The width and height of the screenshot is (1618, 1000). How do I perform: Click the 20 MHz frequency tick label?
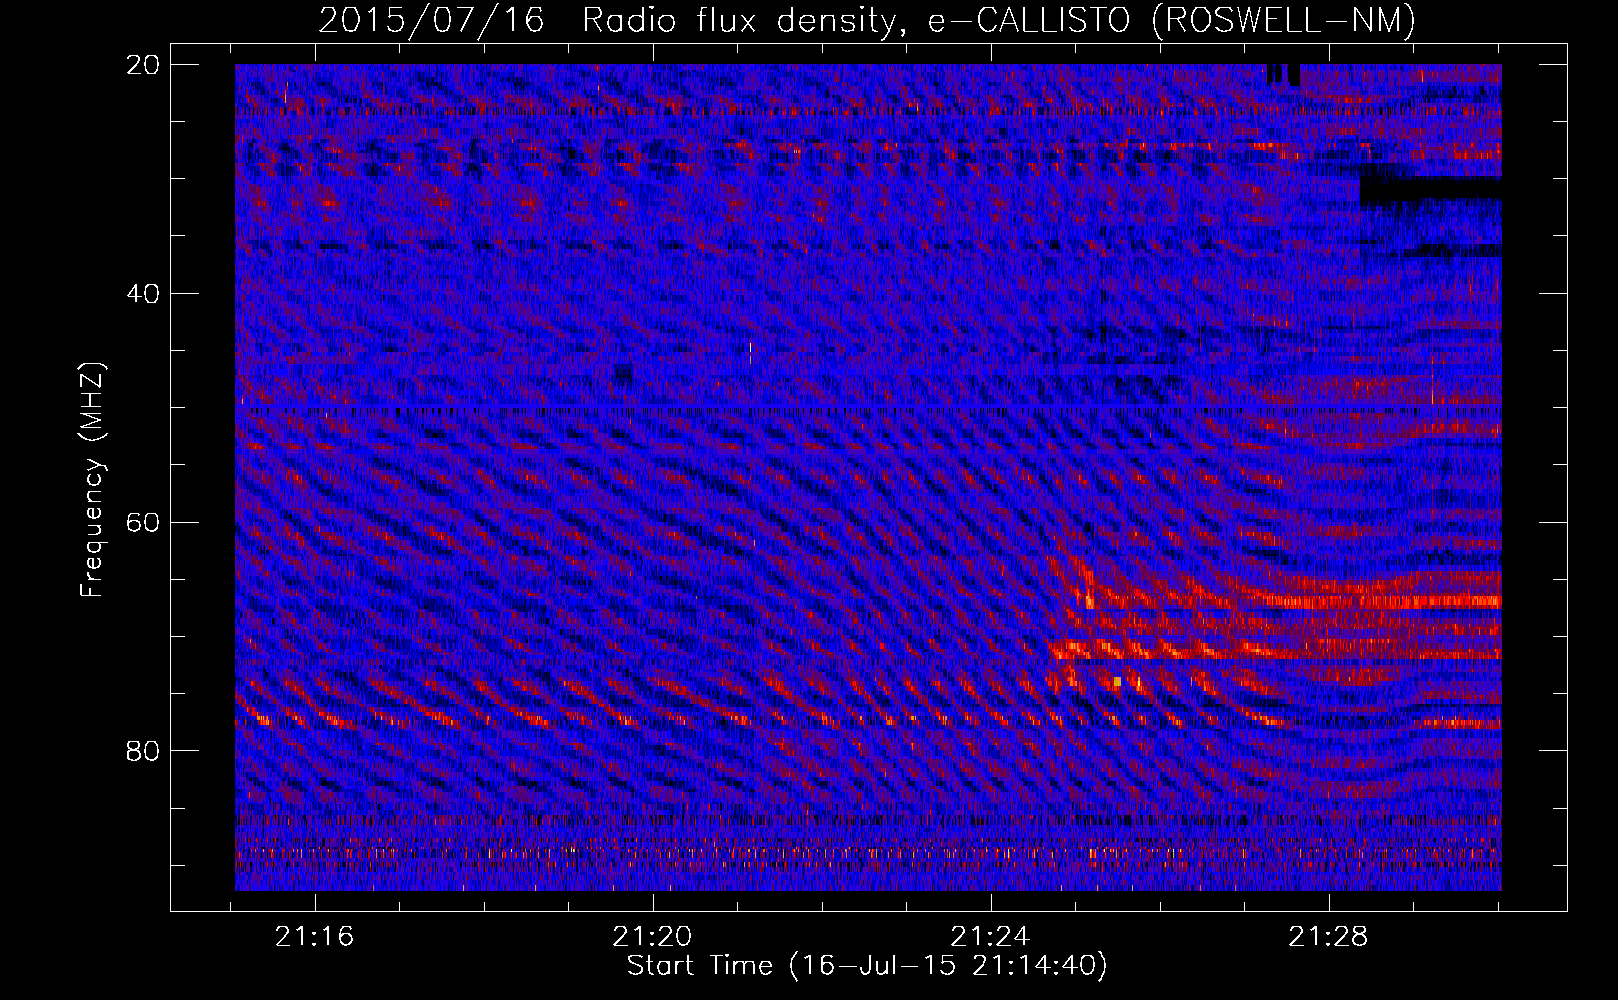[144, 65]
